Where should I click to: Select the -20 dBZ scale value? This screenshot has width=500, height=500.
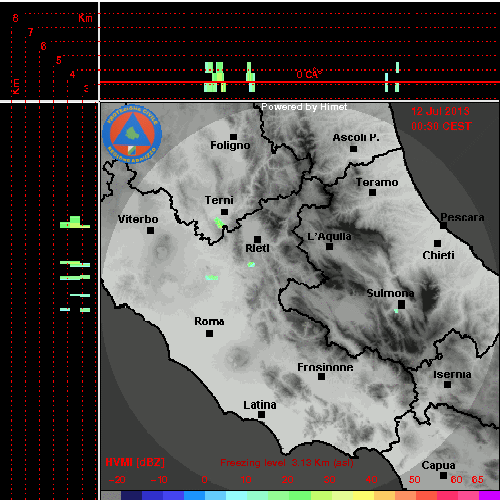coord(117,480)
